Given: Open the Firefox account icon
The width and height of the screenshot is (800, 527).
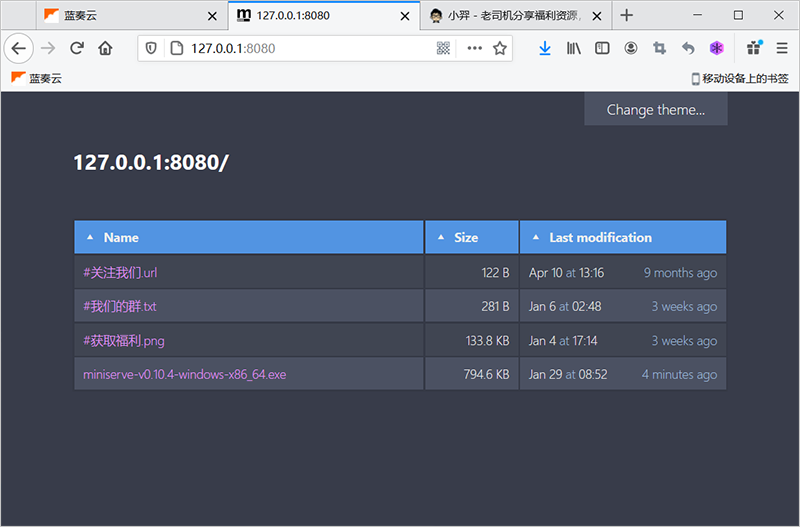Looking at the screenshot, I should [631, 48].
